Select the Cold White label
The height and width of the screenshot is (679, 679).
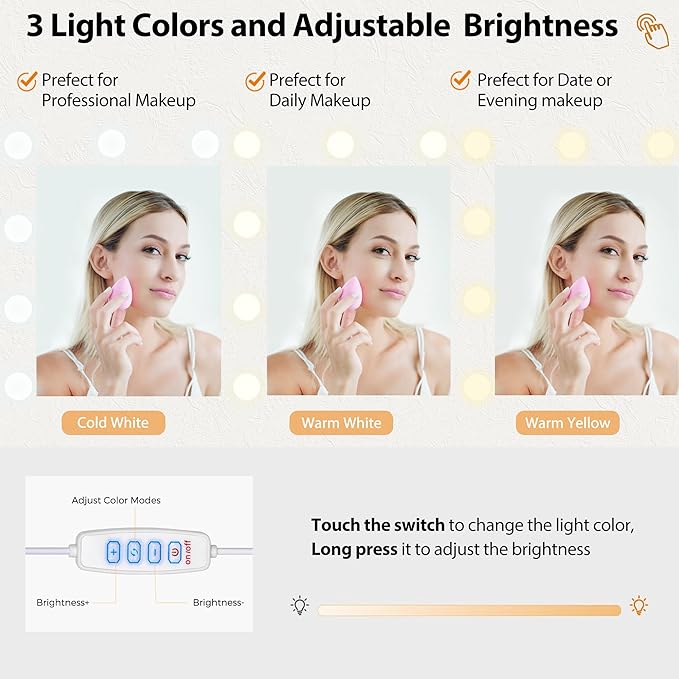(x=113, y=423)
